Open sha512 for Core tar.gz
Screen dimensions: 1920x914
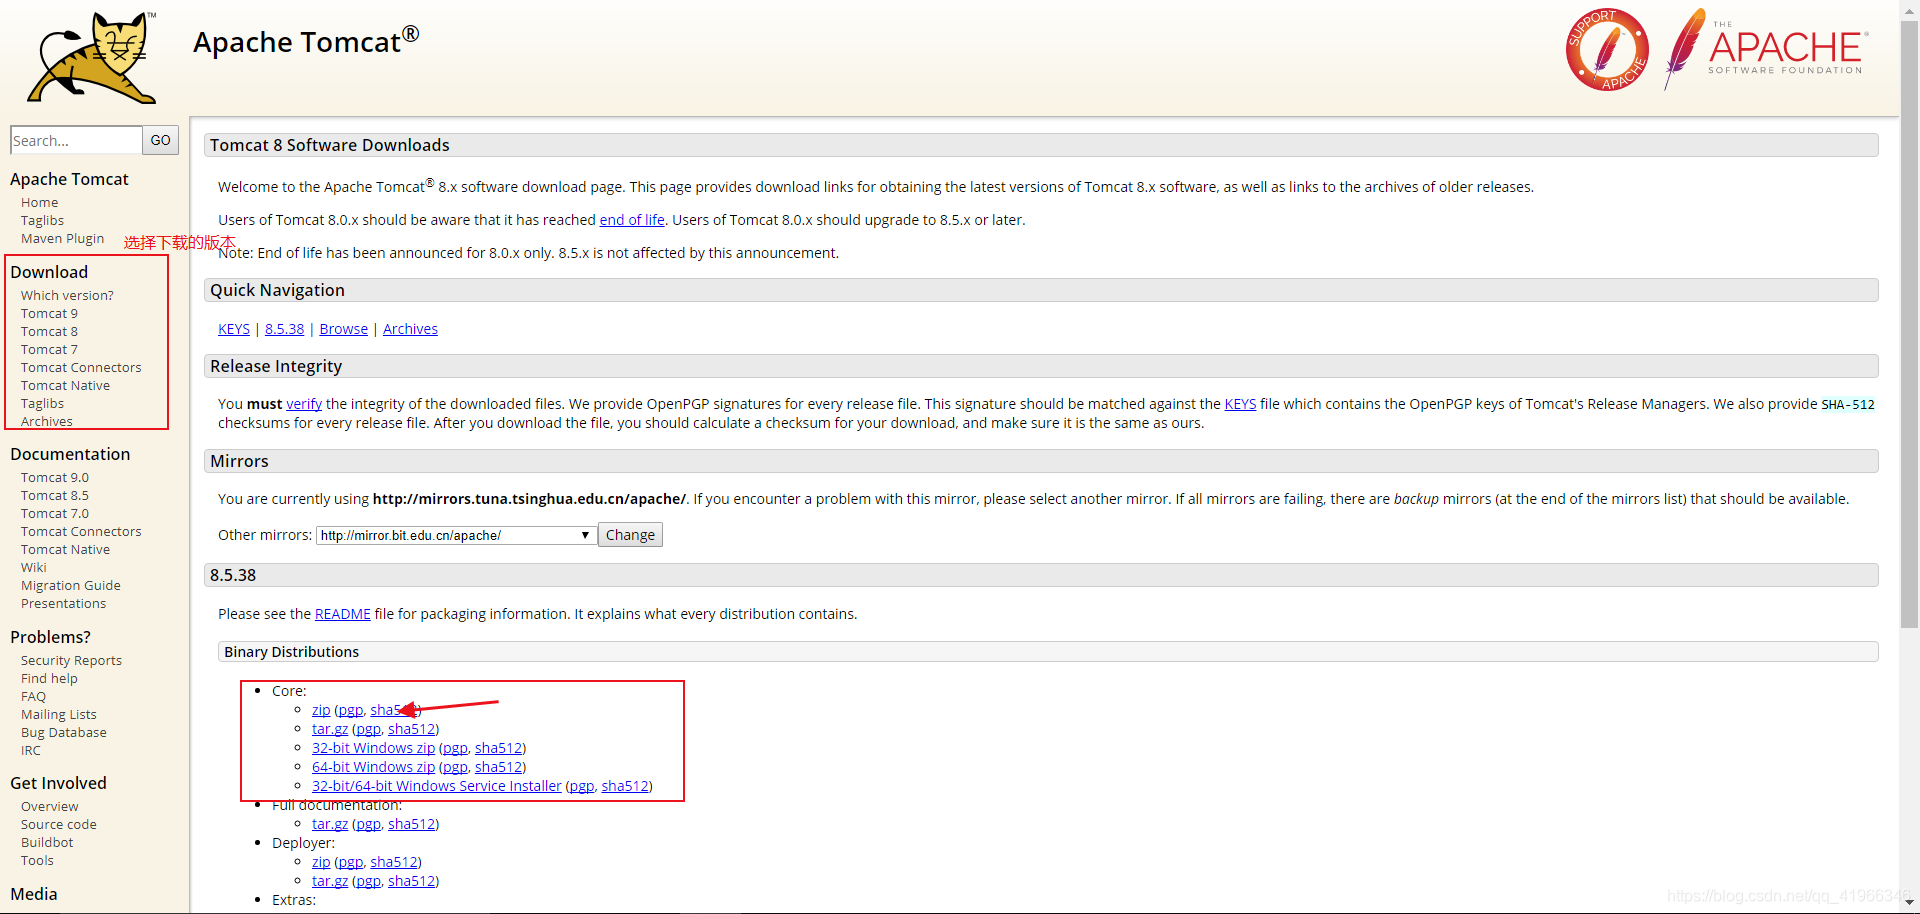[x=412, y=729]
